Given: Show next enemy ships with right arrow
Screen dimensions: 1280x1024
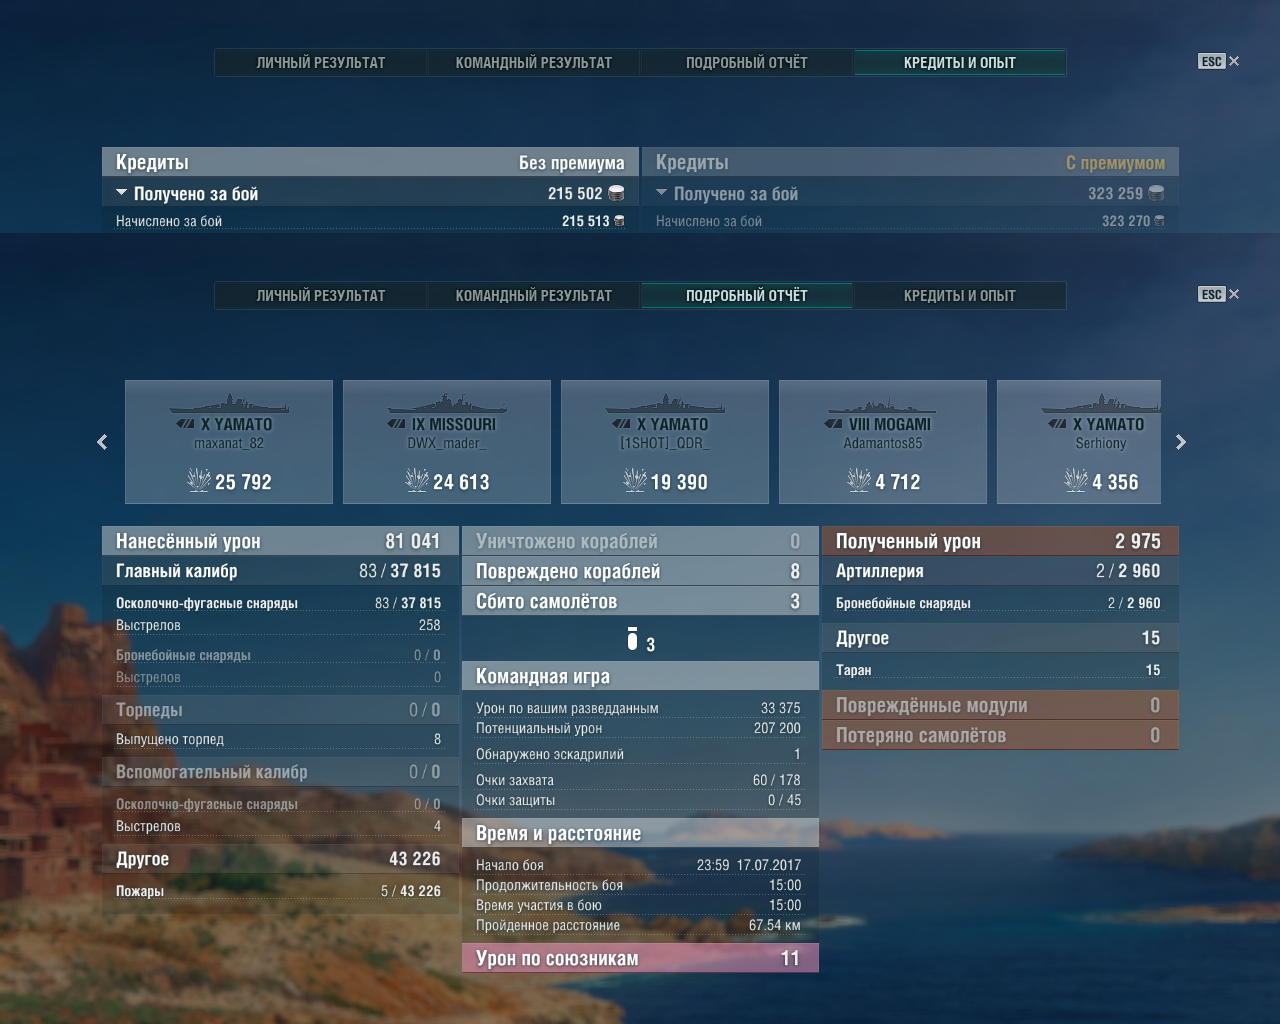Looking at the screenshot, I should coord(1181,442).
